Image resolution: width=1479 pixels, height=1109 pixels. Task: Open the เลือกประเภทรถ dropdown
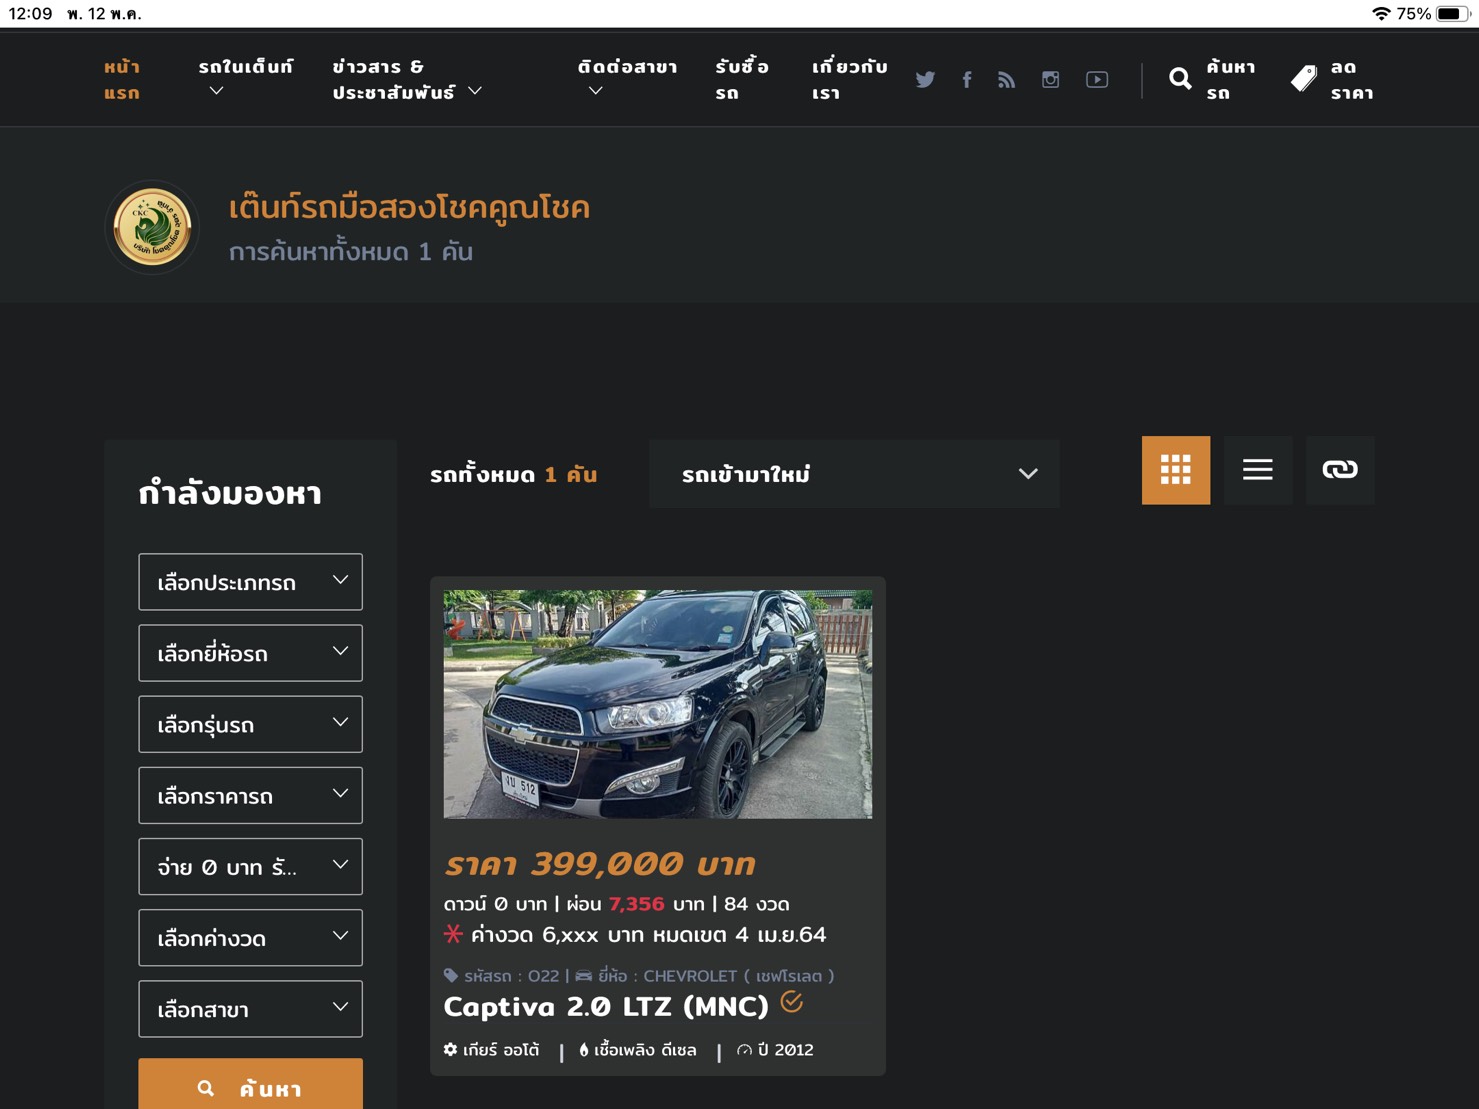click(250, 582)
